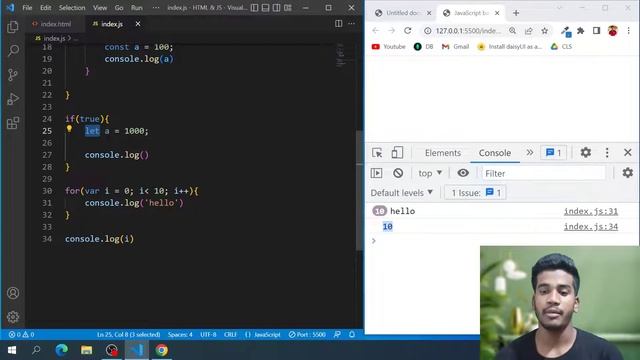Image resolution: width=640 pixels, height=360 pixels.
Task: Open the View menu
Action: click(x=100, y=8)
